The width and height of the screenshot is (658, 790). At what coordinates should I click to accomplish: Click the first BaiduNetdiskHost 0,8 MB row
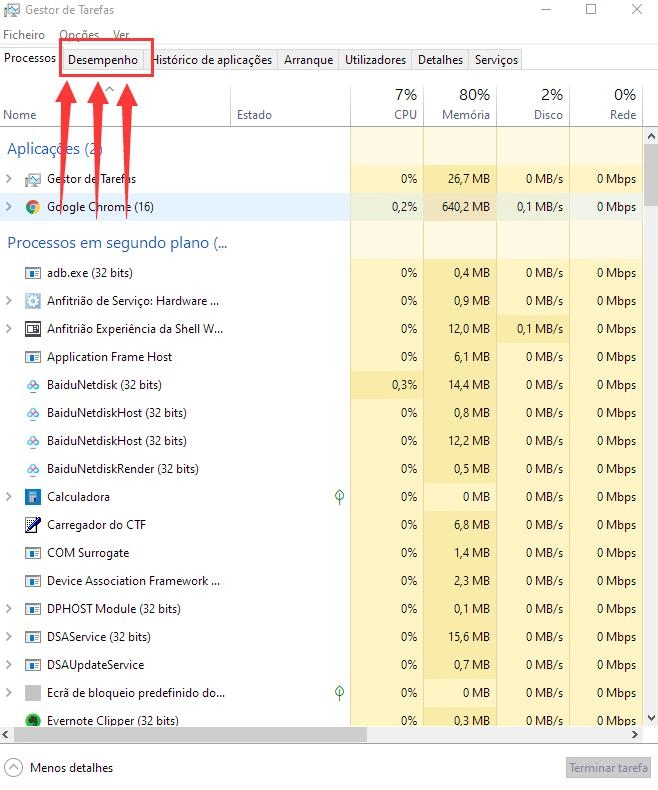[321, 413]
